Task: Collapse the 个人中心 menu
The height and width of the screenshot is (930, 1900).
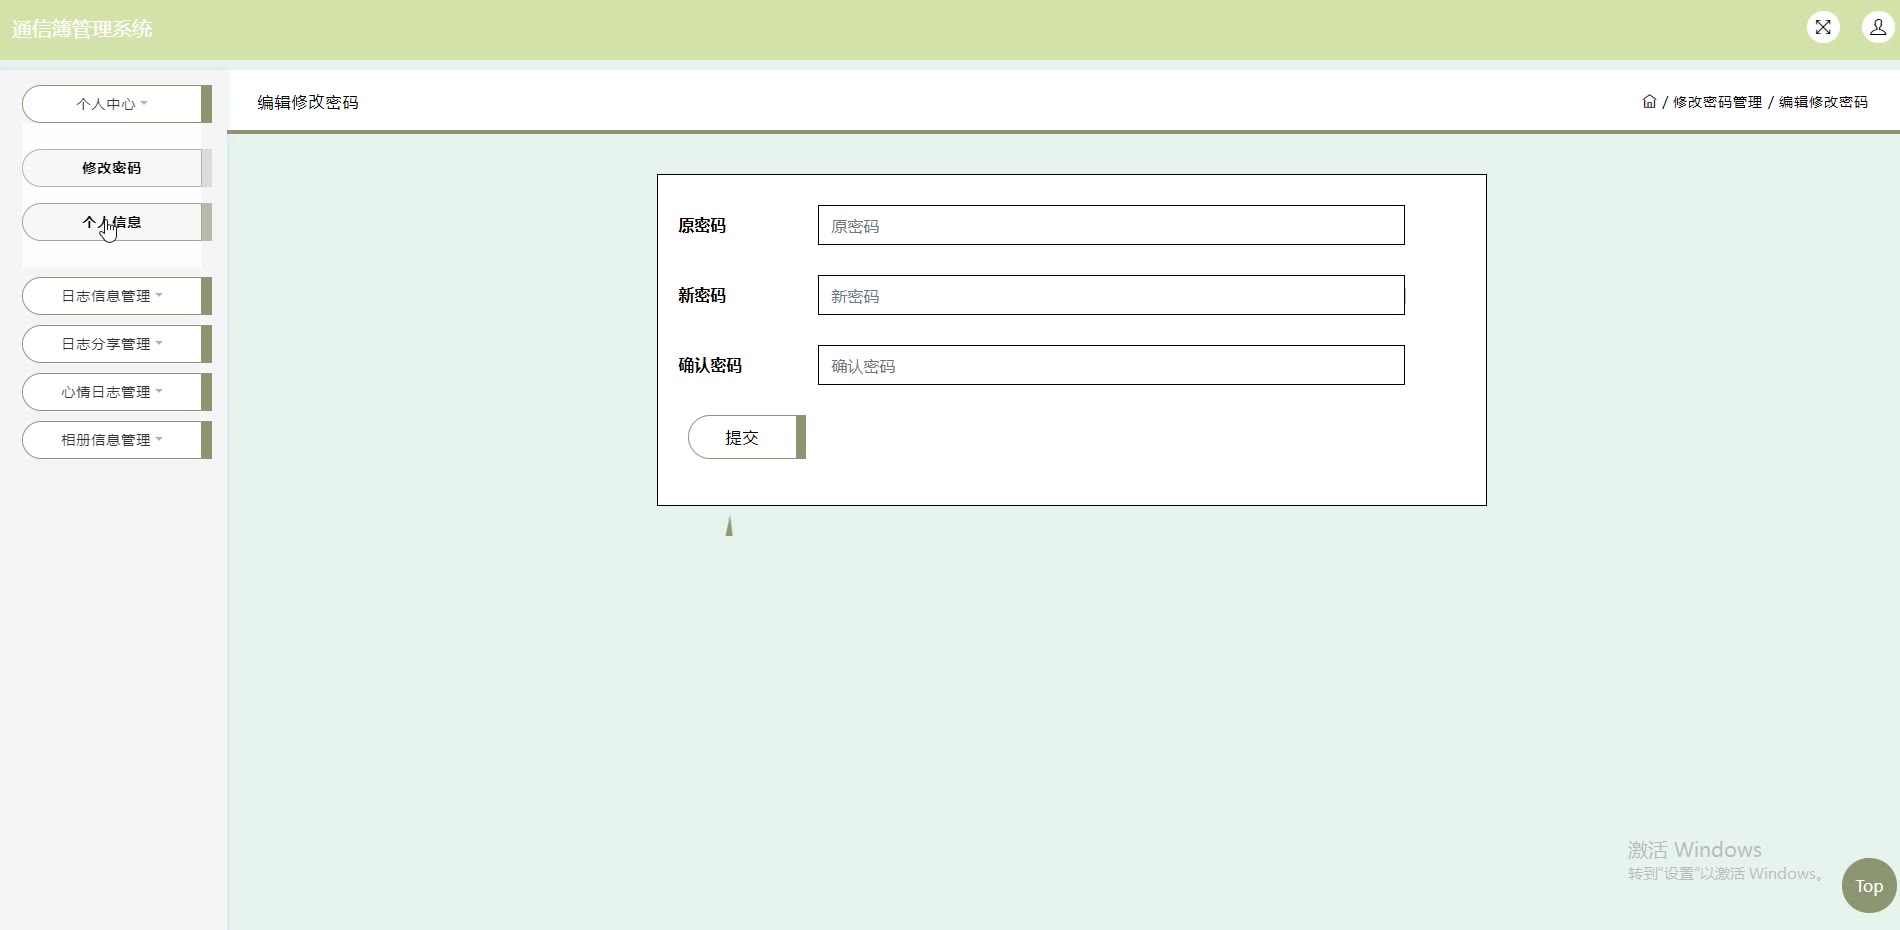Action: (x=117, y=104)
